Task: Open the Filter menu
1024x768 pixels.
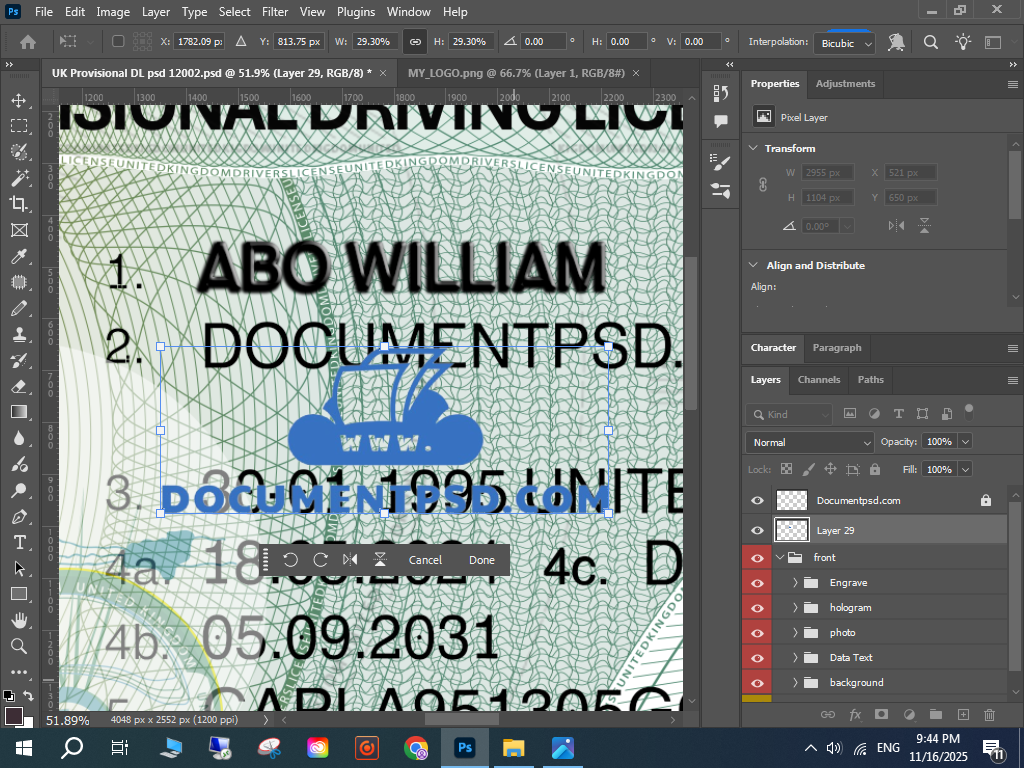Action: point(275,12)
